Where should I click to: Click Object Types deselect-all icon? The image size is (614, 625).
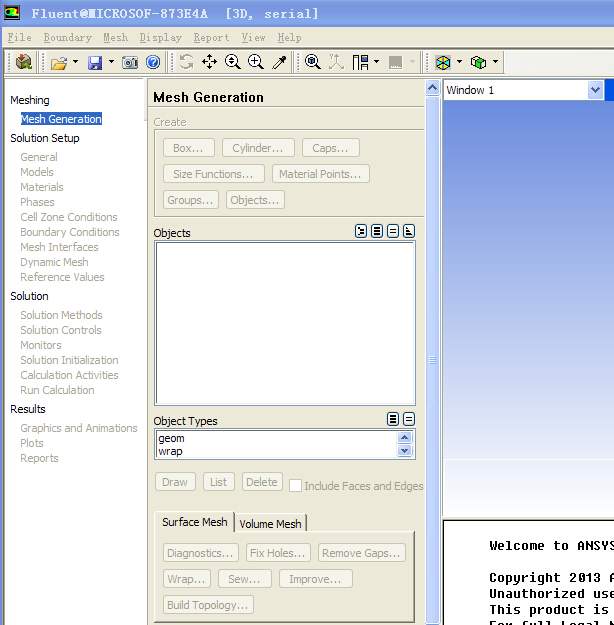point(409,419)
